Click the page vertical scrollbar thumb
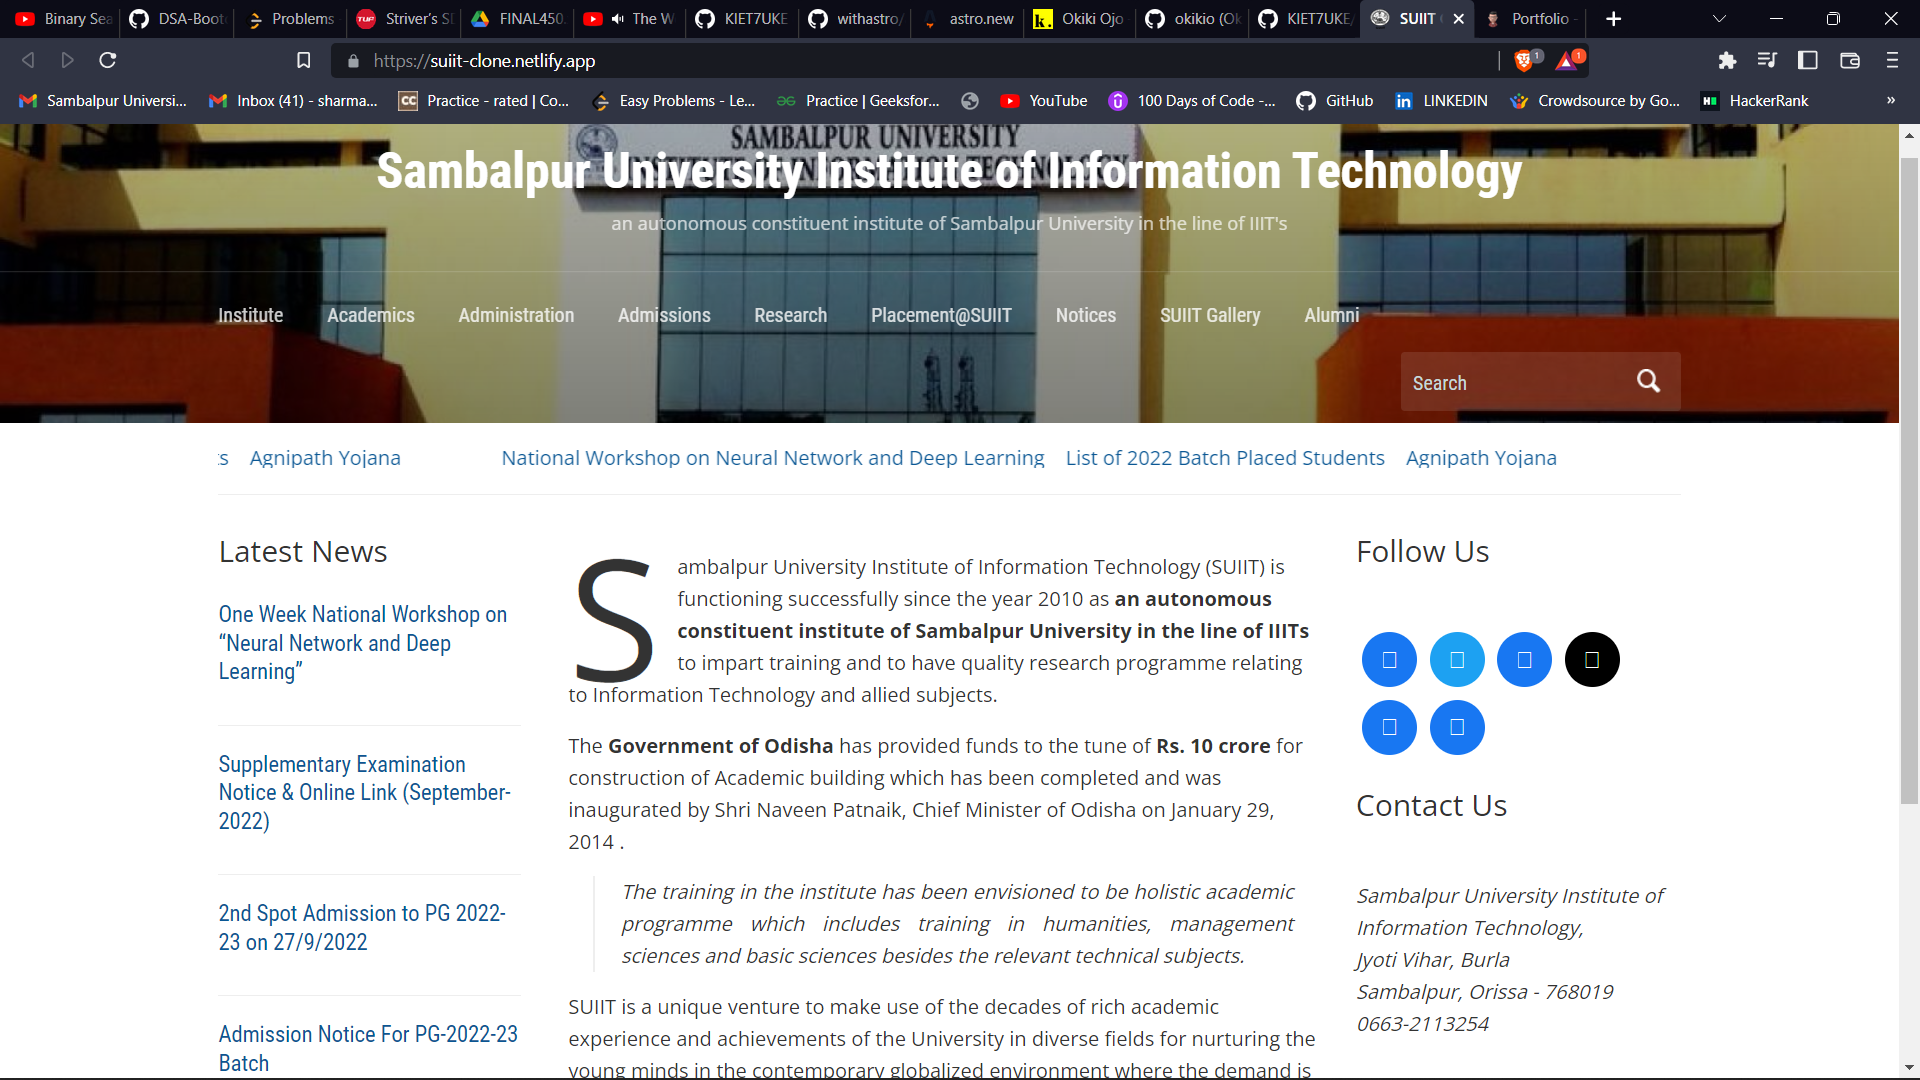This screenshot has height=1080, width=1920. point(1909,480)
